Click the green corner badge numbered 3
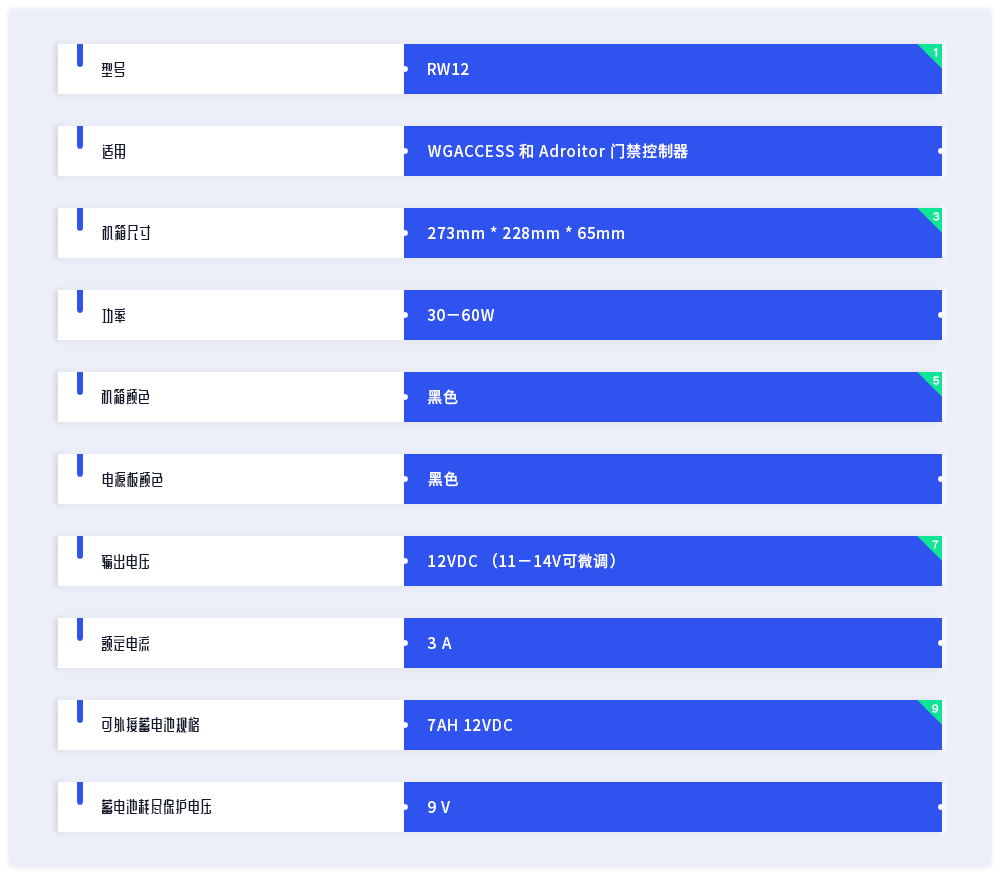Viewport: 1000px width, 876px height. [933, 217]
